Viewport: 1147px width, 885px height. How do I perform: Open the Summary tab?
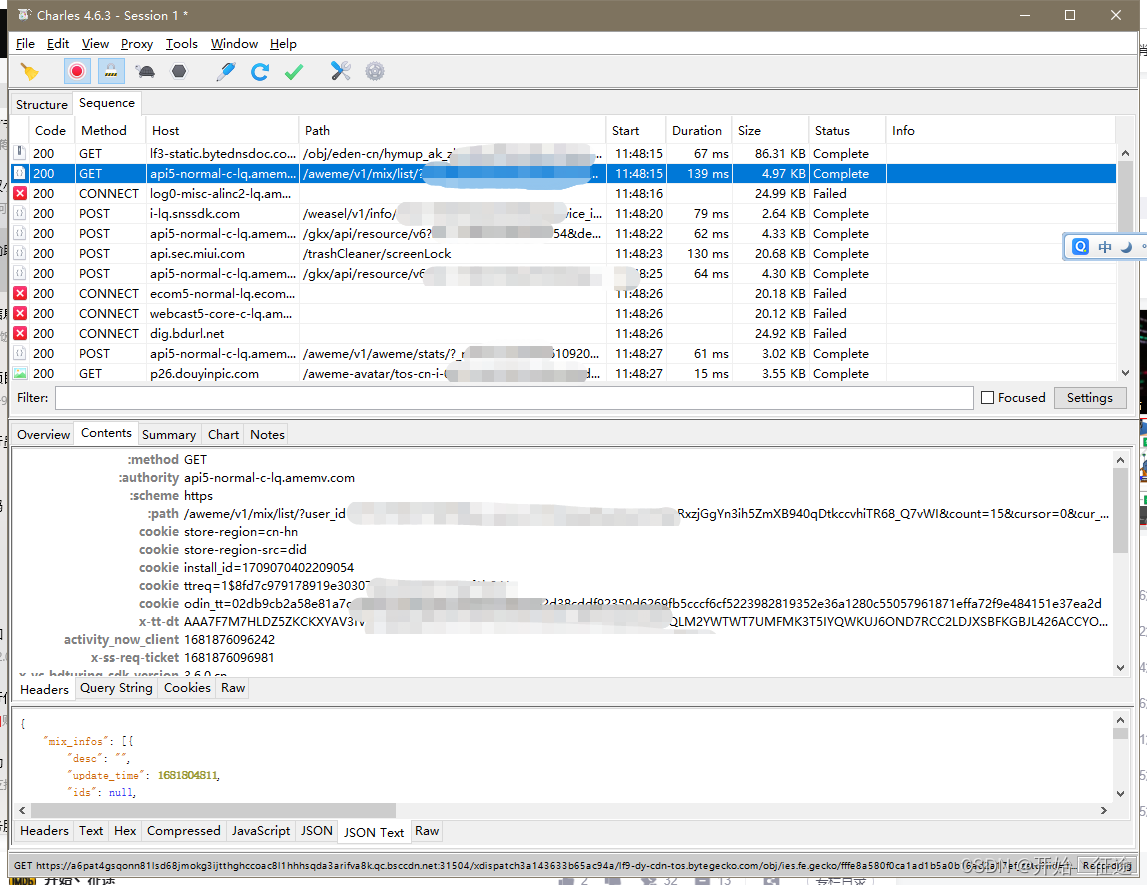[169, 434]
